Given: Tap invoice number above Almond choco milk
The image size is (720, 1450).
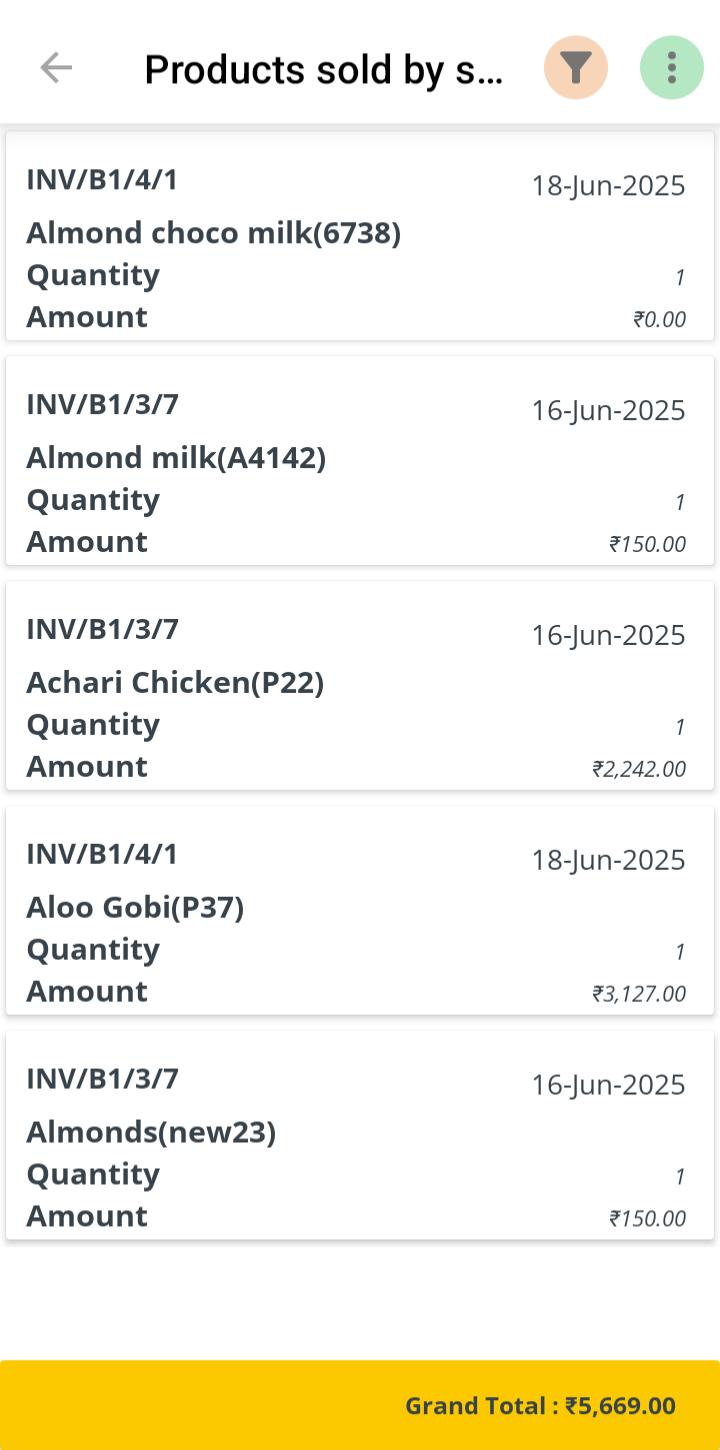Looking at the screenshot, I should 102,180.
